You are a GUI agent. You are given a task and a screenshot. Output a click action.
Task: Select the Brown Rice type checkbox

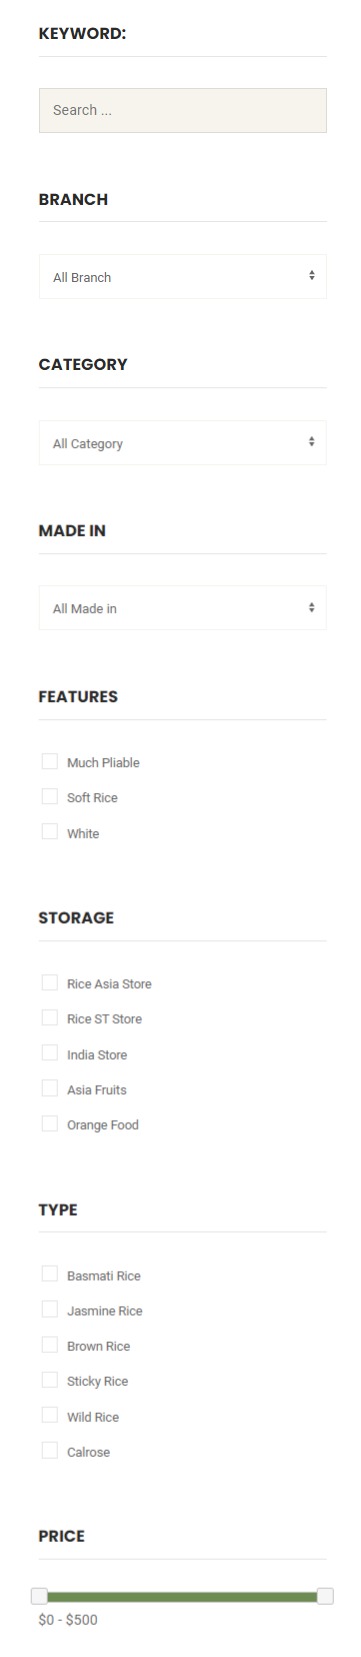[x=50, y=1345]
